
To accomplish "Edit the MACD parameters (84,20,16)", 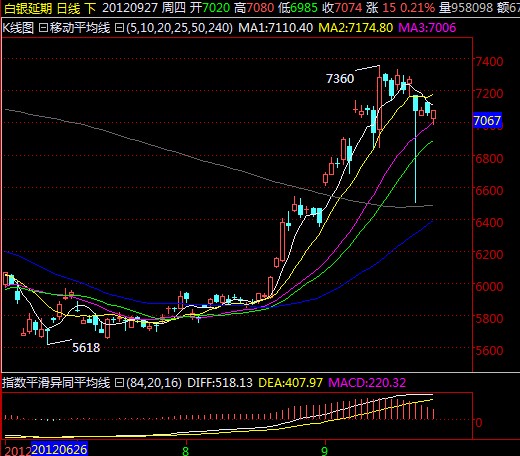I will pyautogui.click(x=154, y=383).
